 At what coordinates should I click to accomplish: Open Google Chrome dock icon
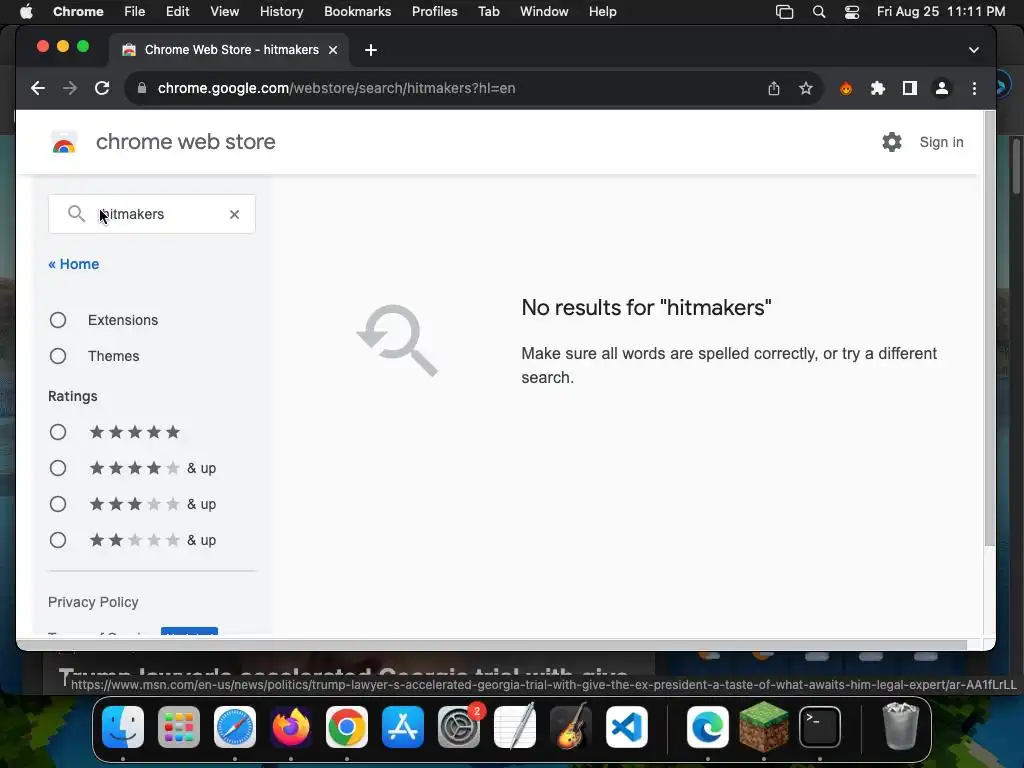347,727
